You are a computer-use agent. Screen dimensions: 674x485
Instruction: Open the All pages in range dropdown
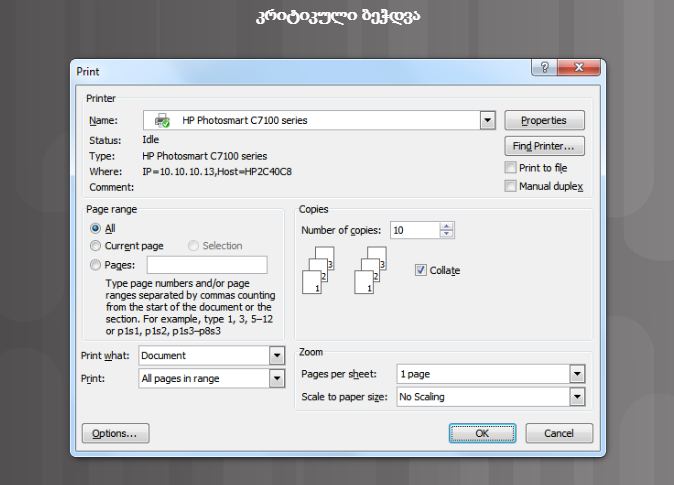tap(277, 379)
